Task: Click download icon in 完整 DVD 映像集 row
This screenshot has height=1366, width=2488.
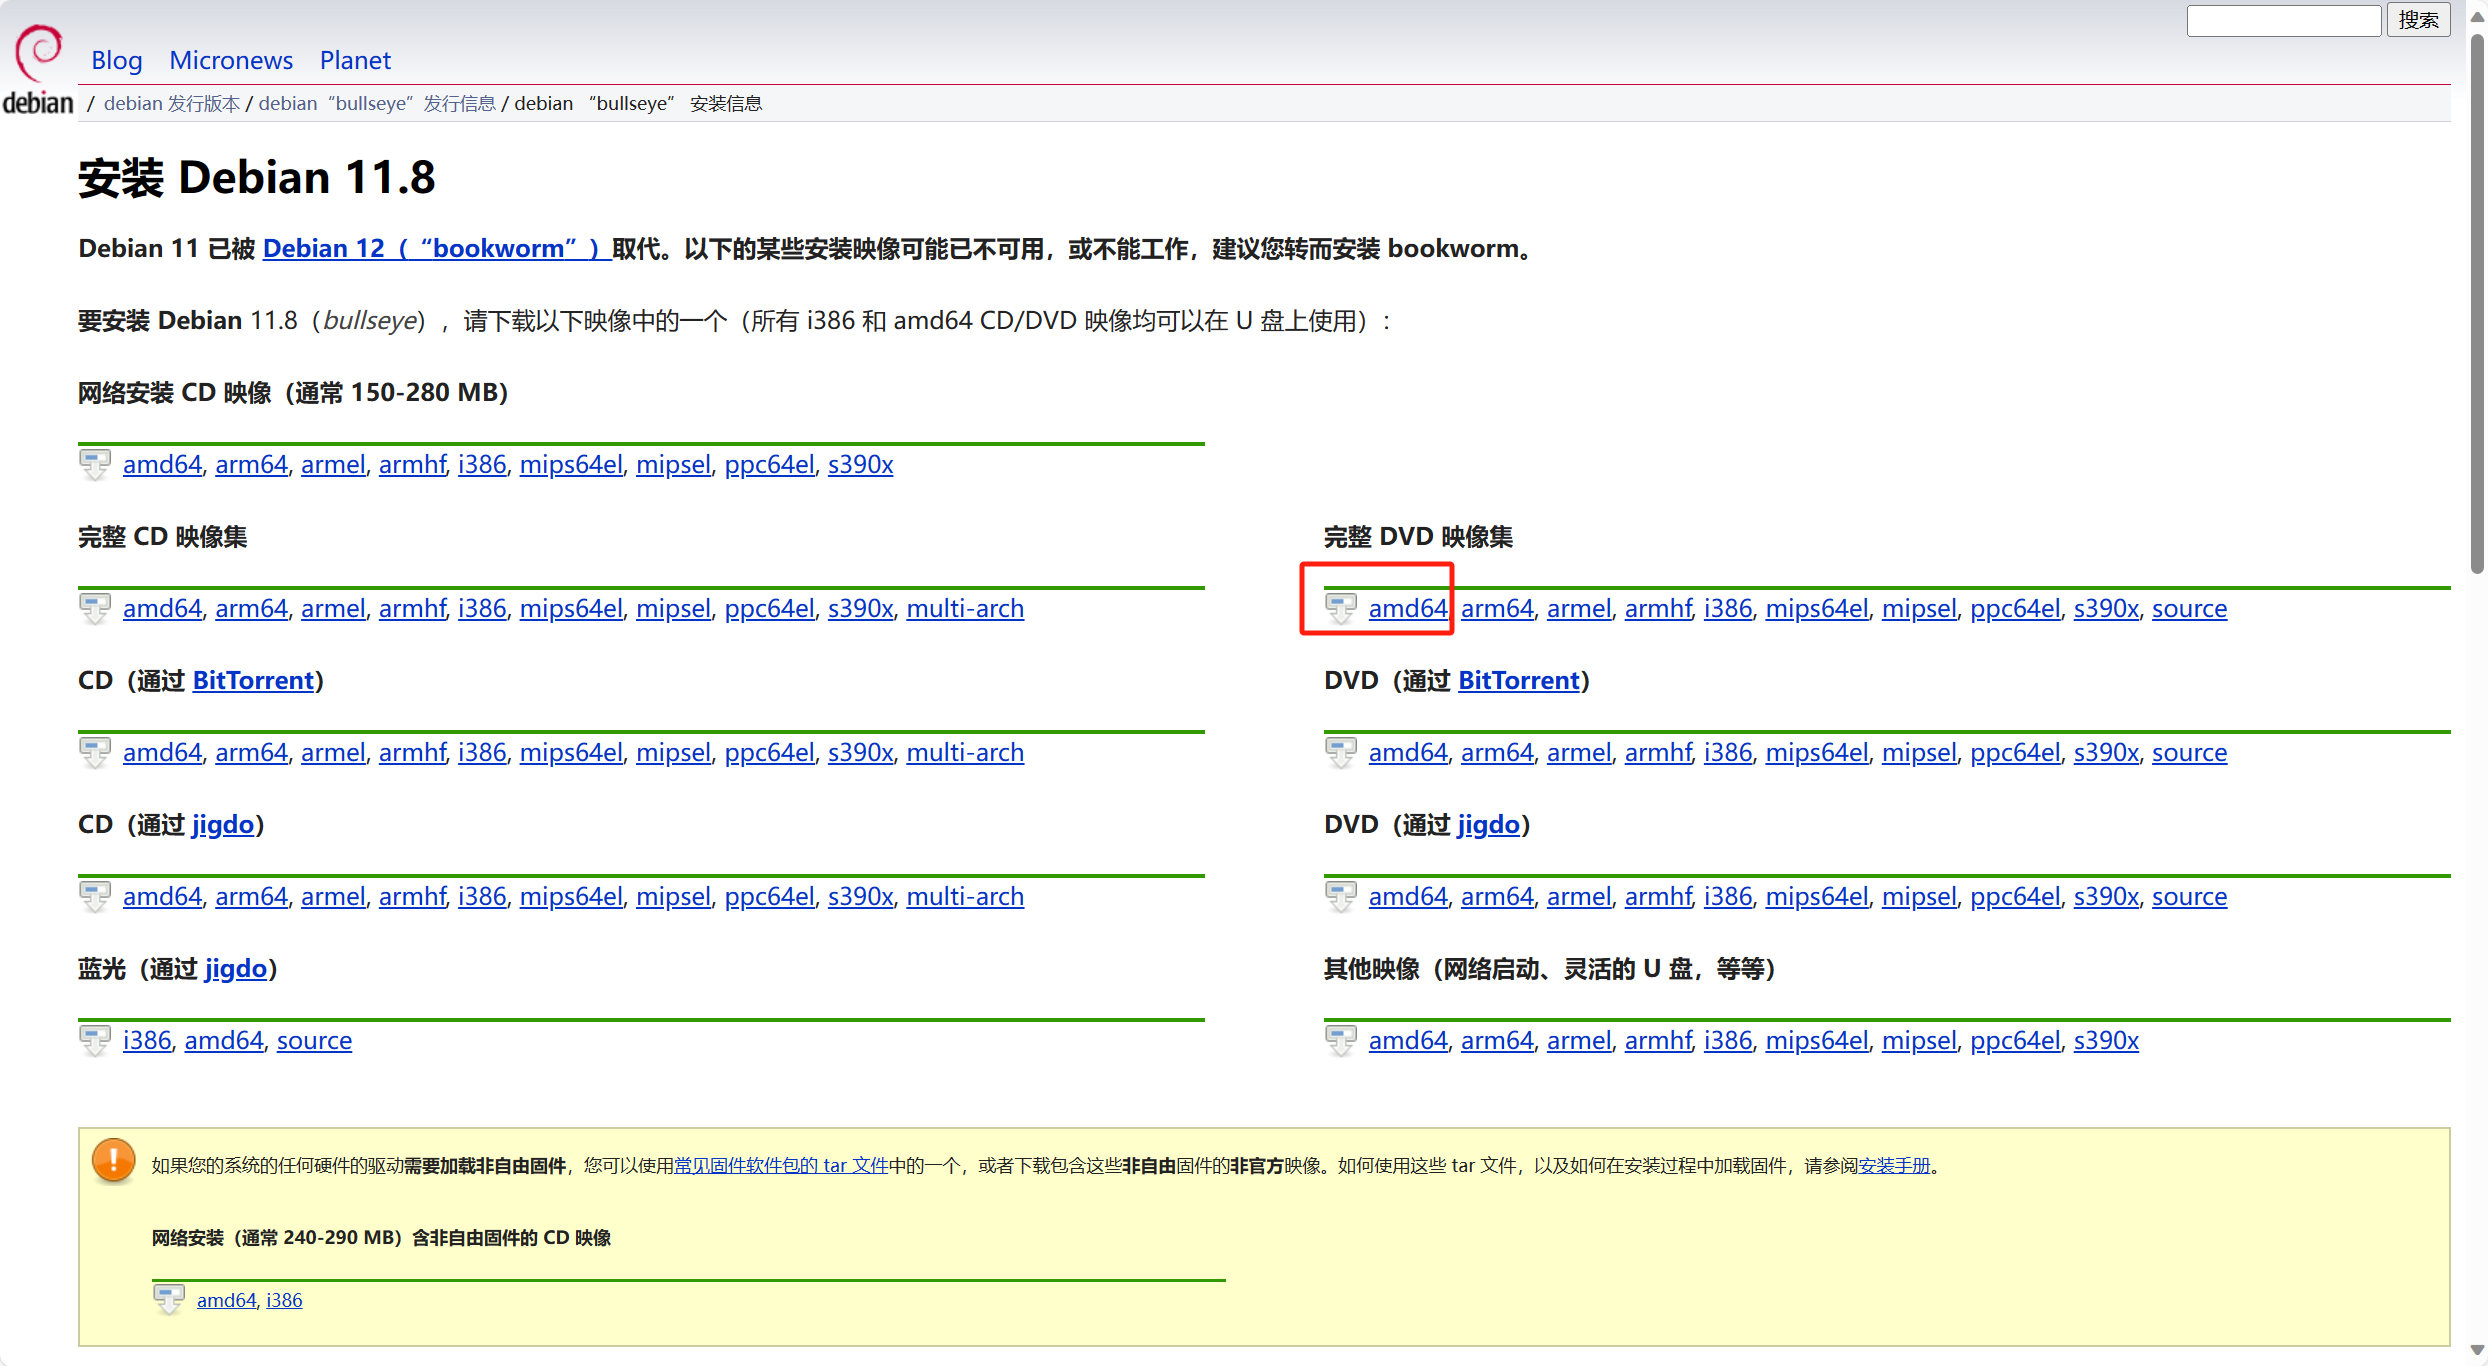Action: pyautogui.click(x=1341, y=608)
